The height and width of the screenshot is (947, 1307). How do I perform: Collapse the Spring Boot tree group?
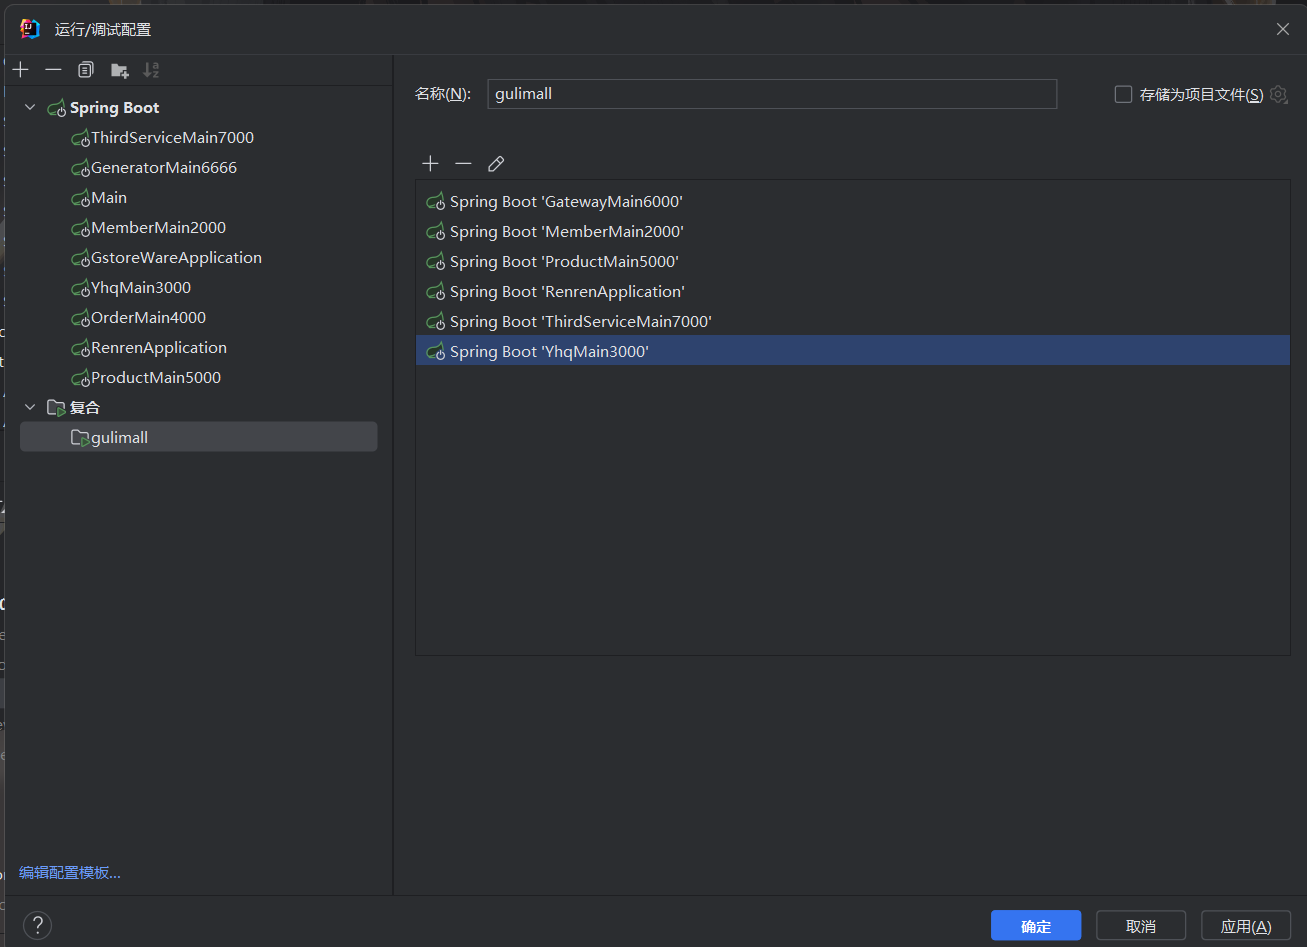coord(30,107)
